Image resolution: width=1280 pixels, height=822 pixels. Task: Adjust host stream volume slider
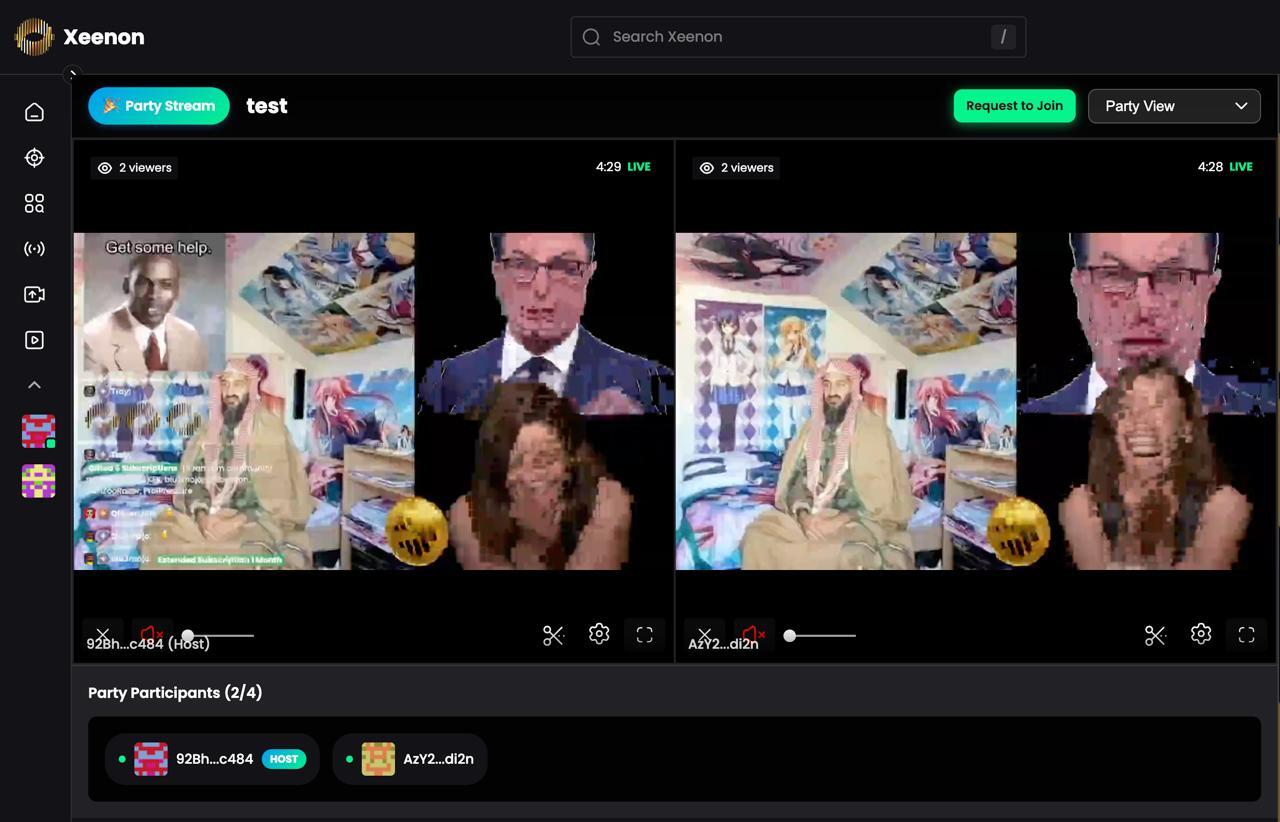click(219, 635)
